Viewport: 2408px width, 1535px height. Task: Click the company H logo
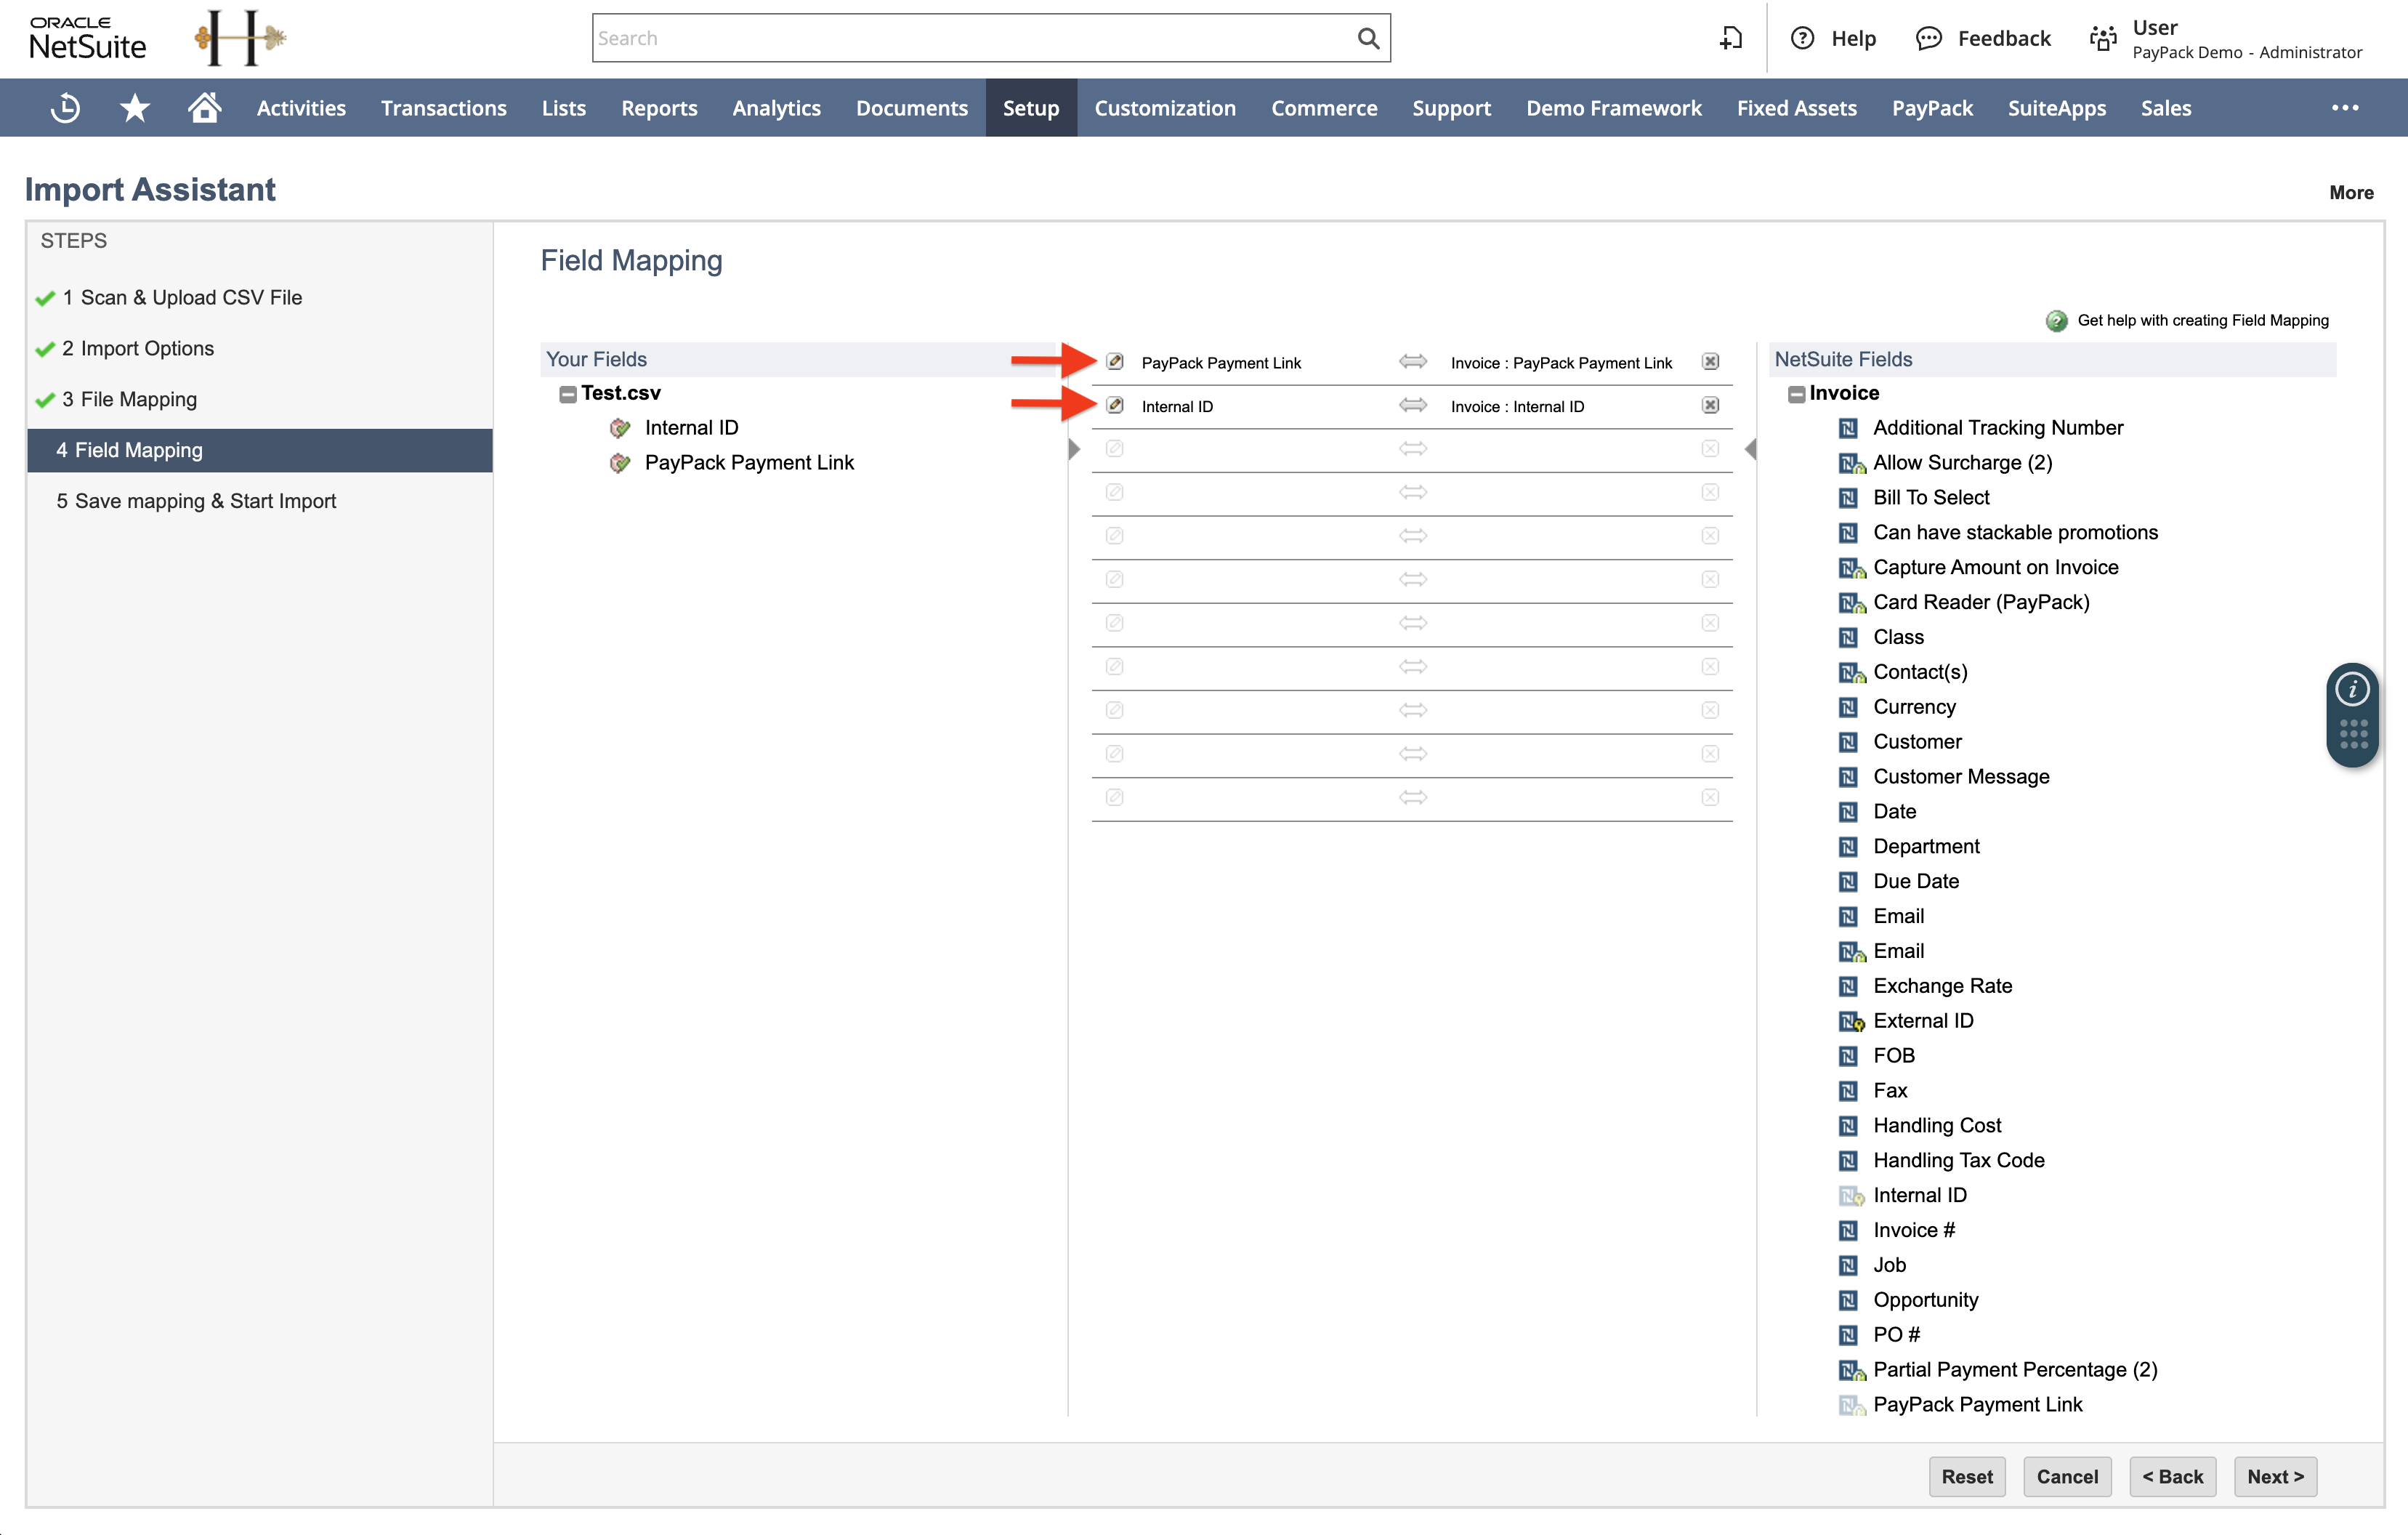pyautogui.click(x=240, y=38)
